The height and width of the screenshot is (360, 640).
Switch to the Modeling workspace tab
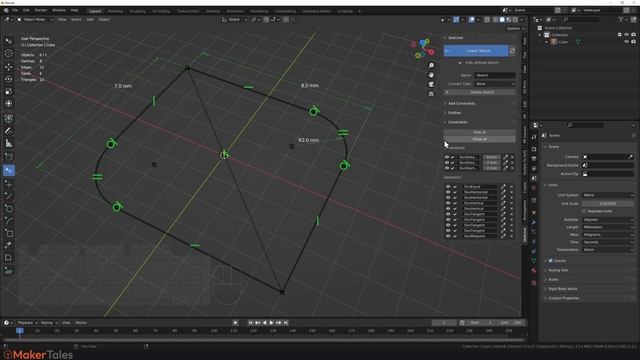115,11
